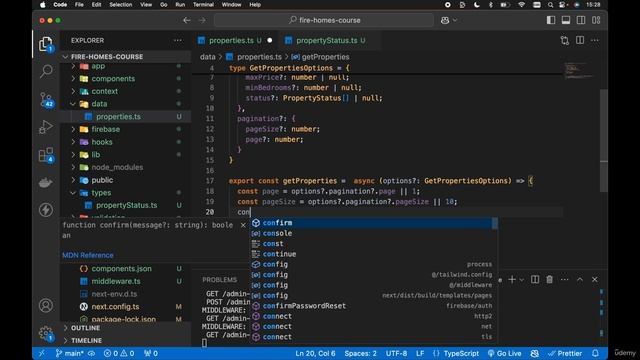Viewport: 640px width, 360px height.
Task: Open the Terminal menu
Action: tap(203, 4)
